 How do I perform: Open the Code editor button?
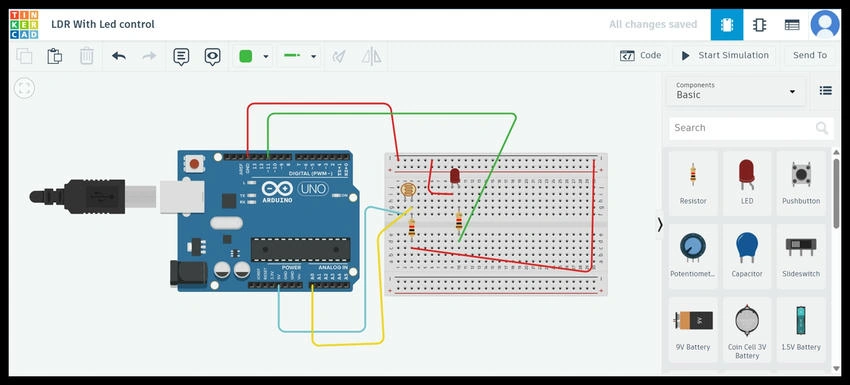tap(641, 55)
